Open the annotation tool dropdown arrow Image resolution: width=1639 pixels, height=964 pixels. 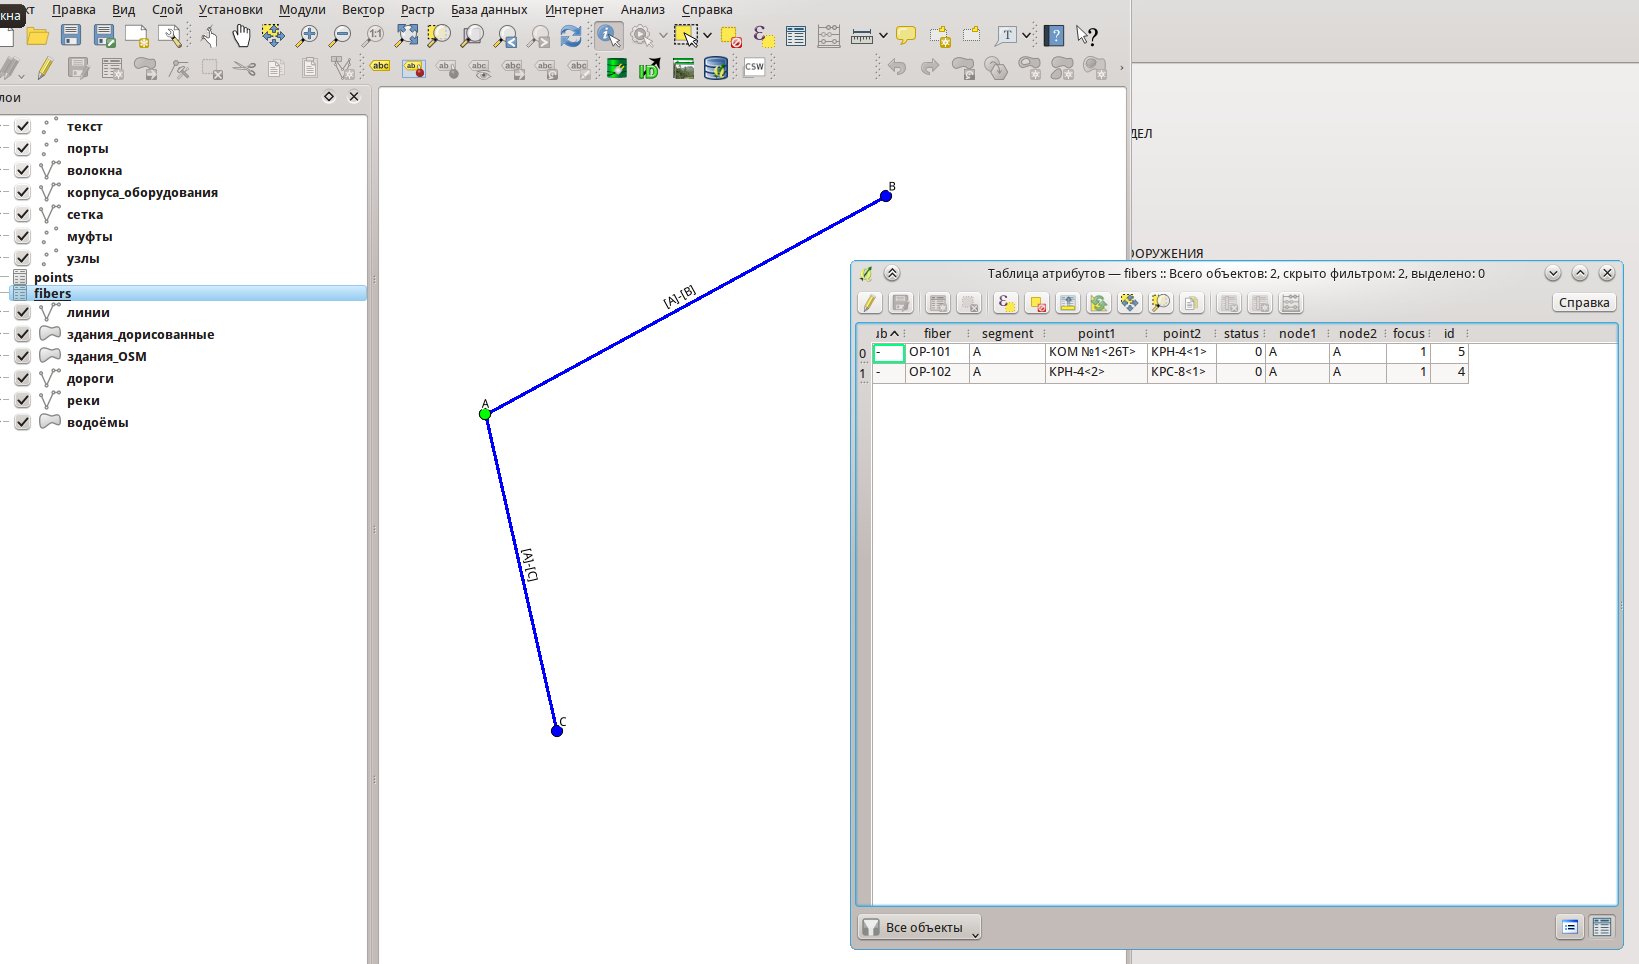point(1027,36)
